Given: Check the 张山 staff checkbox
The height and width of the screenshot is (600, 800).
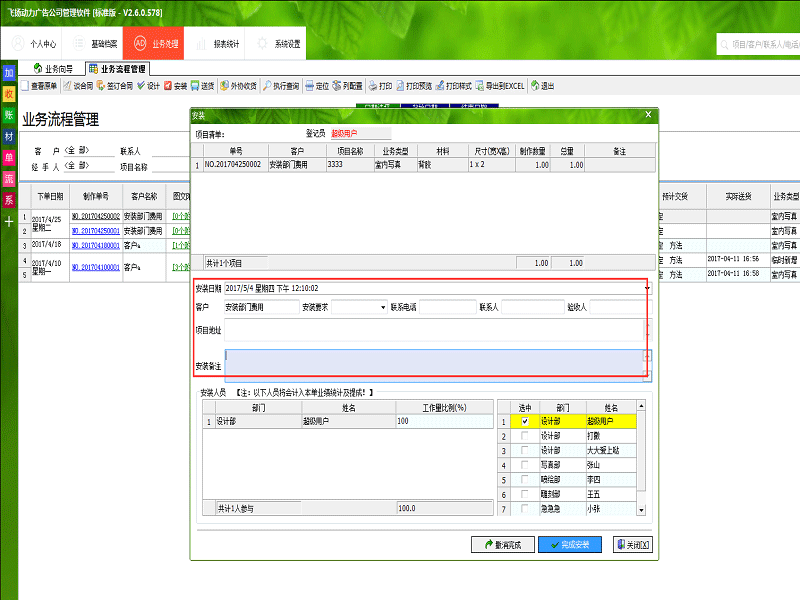Looking at the screenshot, I should (524, 465).
